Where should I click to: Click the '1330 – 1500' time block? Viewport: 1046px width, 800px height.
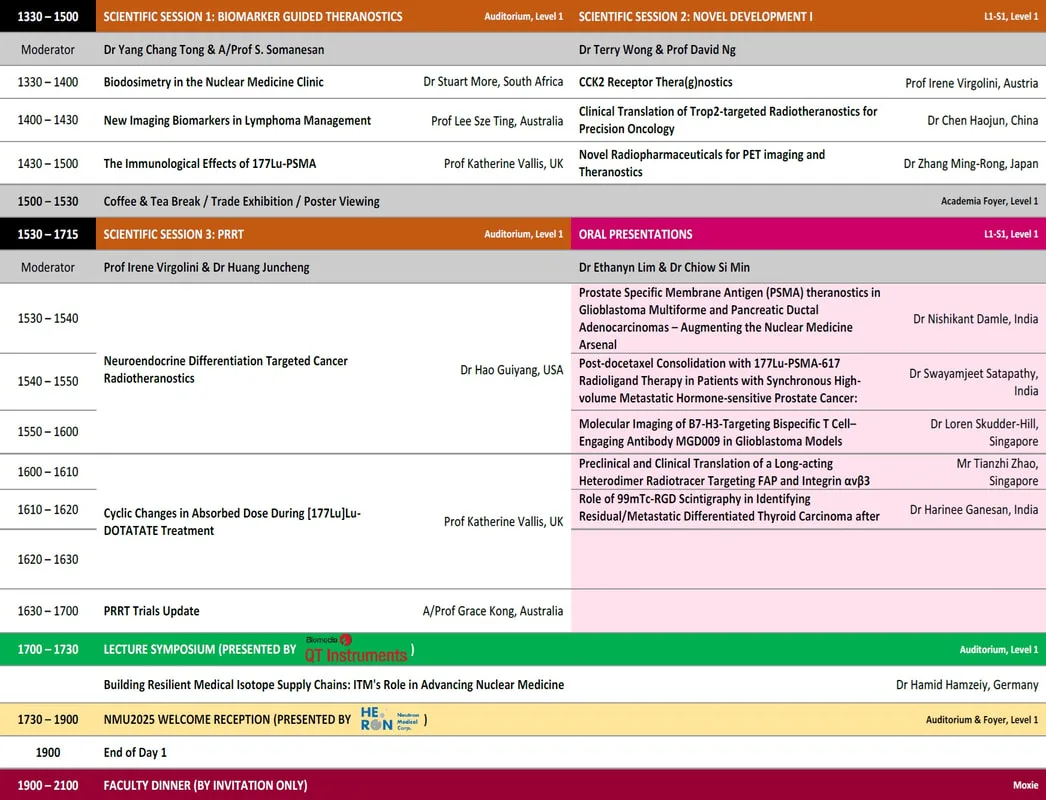pyautogui.click(x=48, y=16)
